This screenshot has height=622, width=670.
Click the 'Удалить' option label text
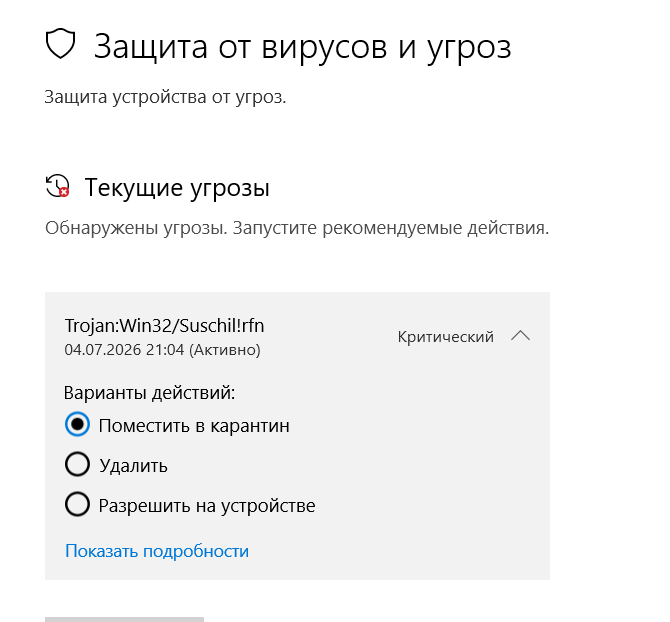(x=133, y=466)
